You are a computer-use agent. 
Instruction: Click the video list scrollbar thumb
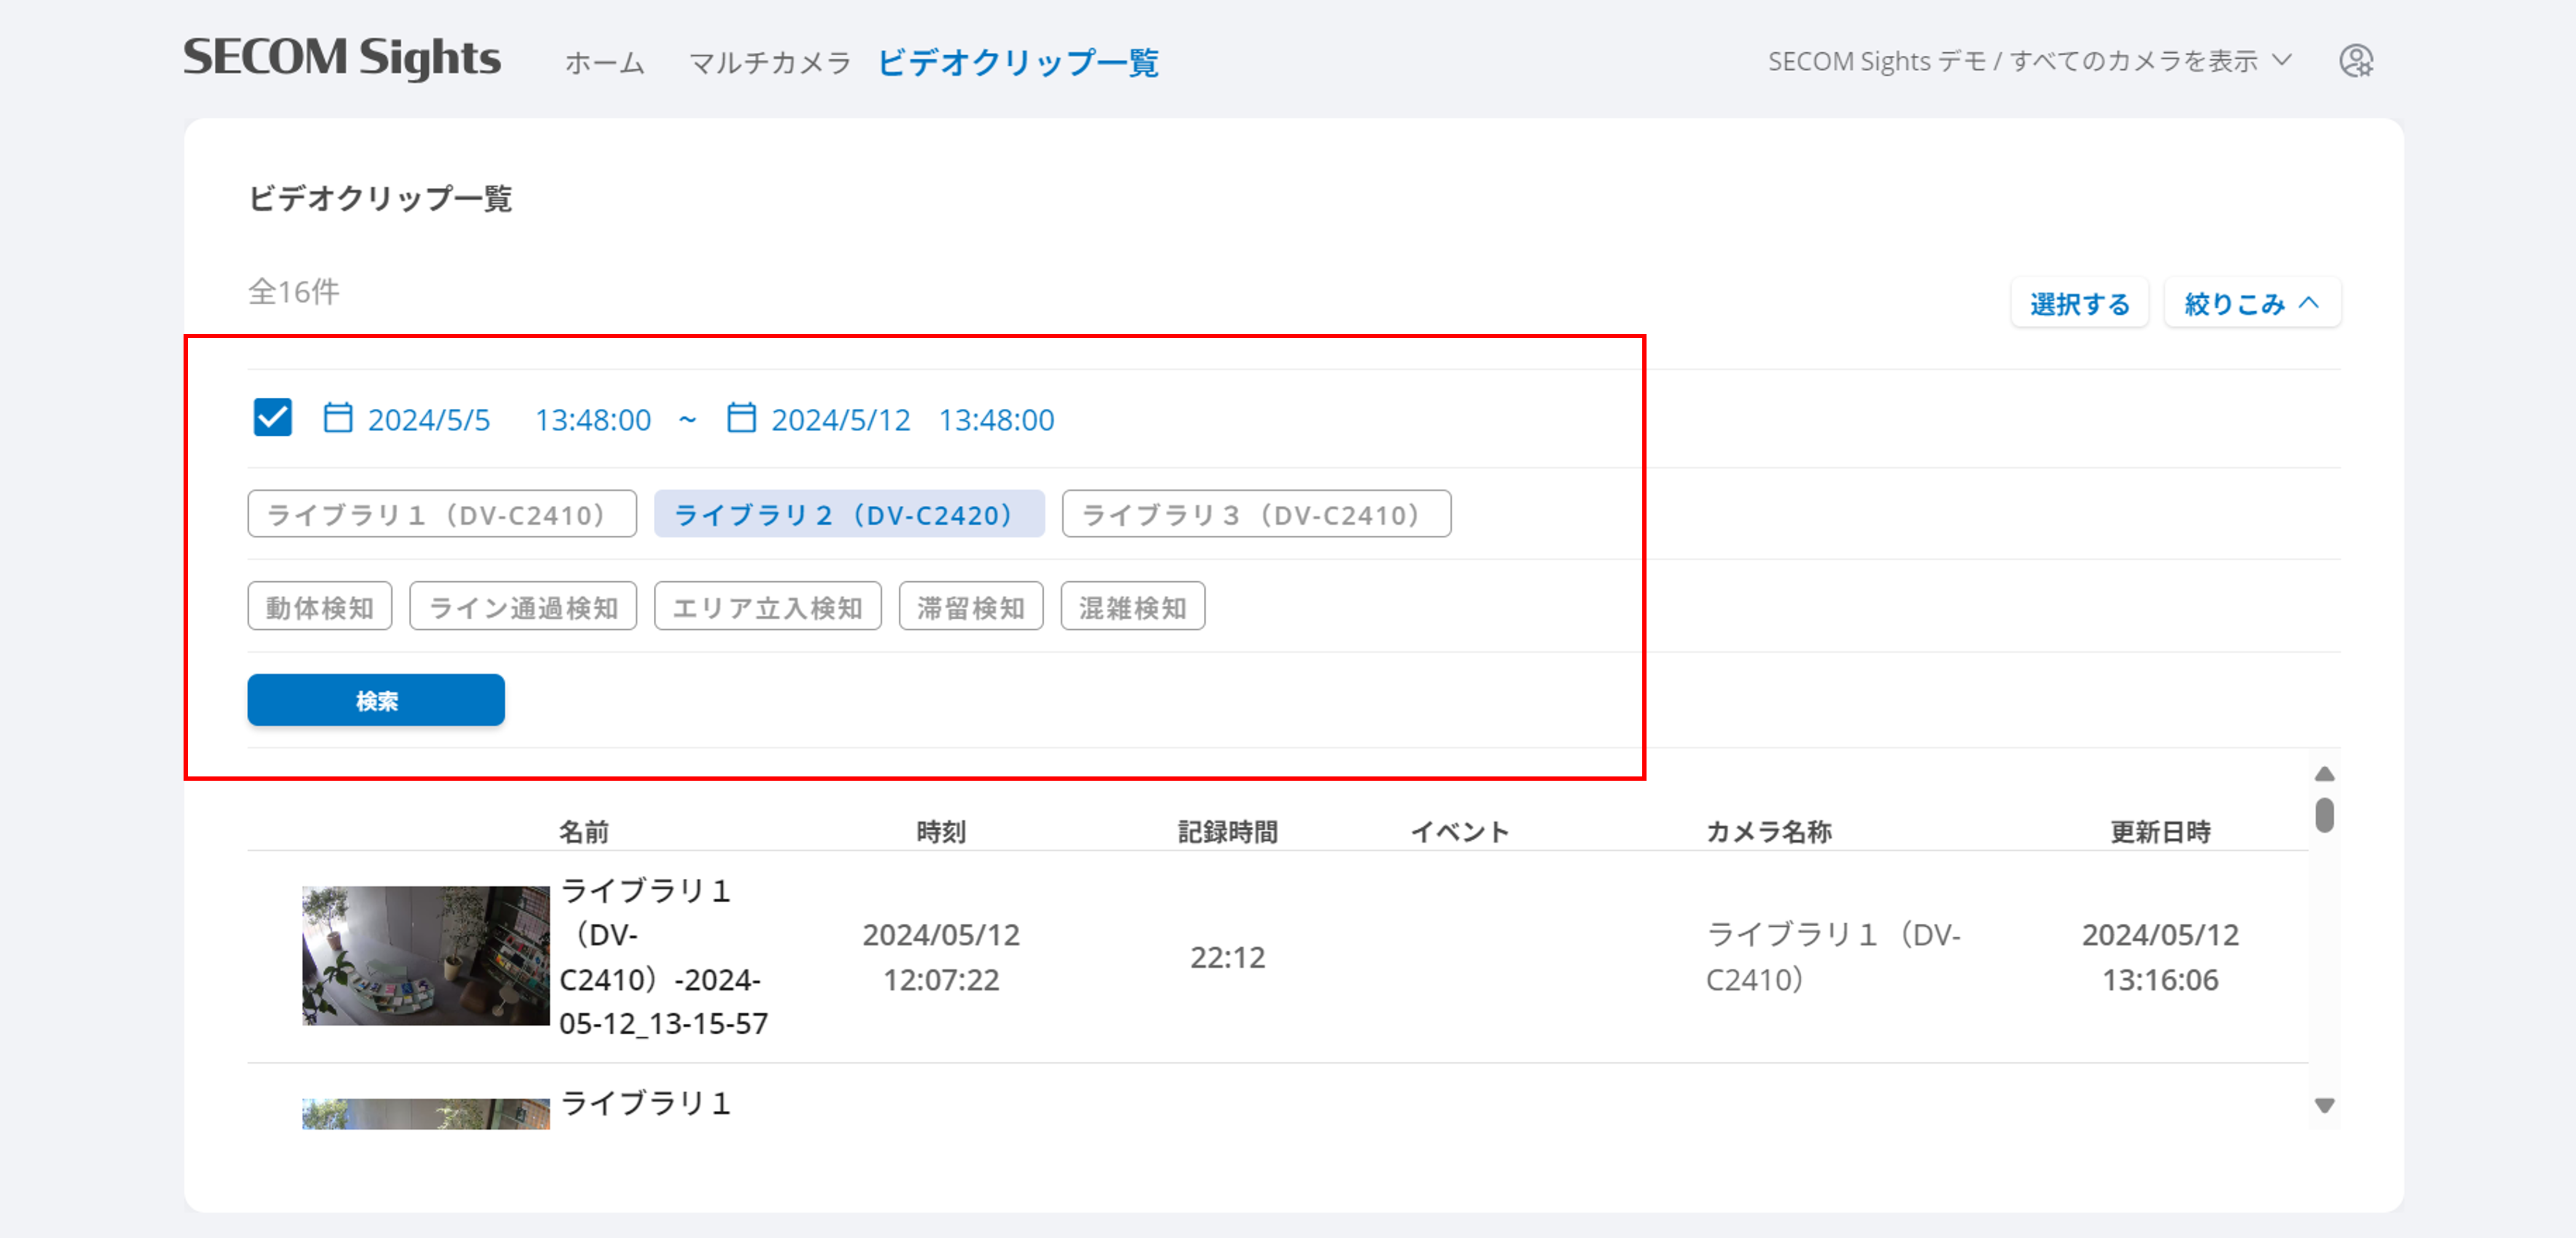point(2324,814)
